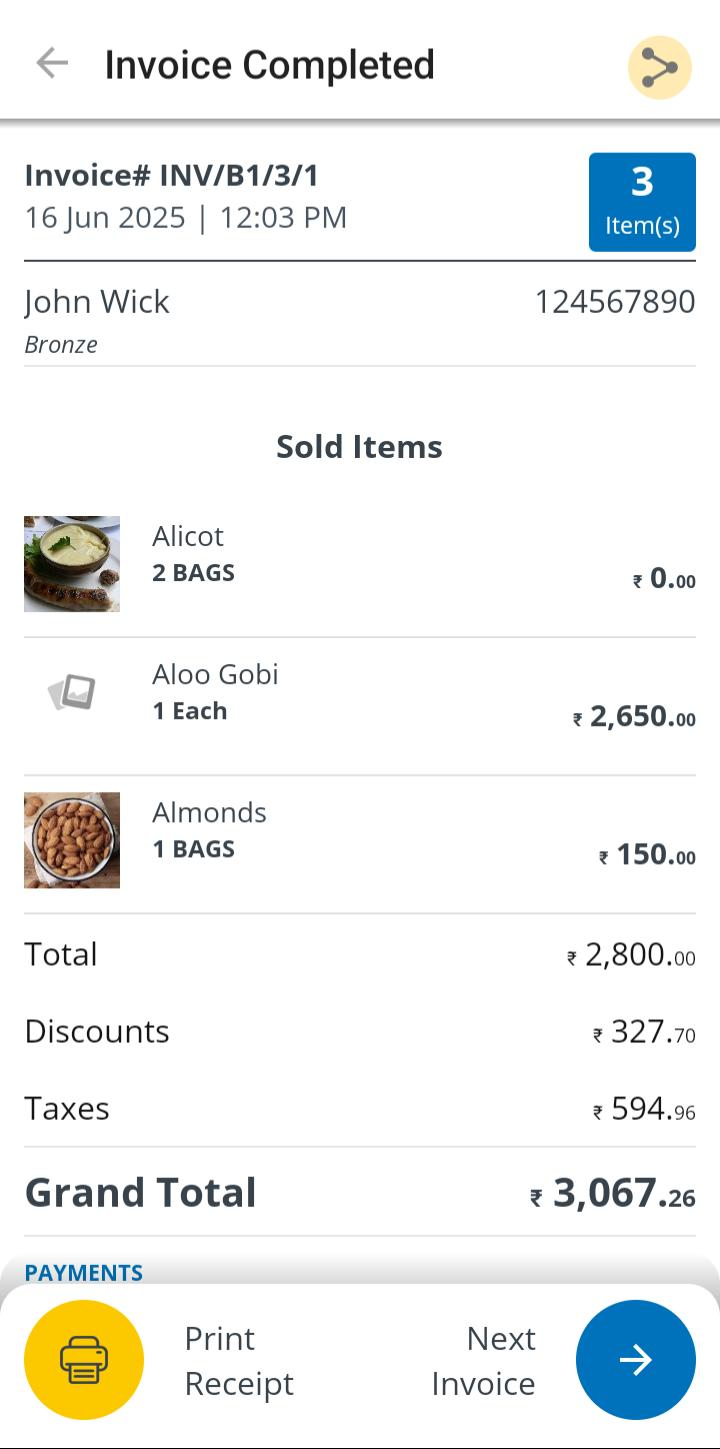Click the Print Receipt label

point(239,1360)
